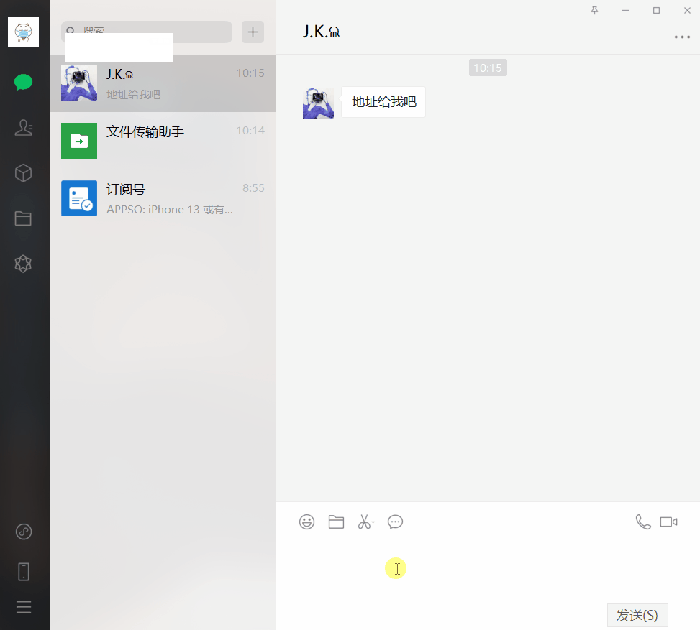Image resolution: width=700 pixels, height=630 pixels.
Task: Click the green File Transfer avatar
Action: coord(79,141)
